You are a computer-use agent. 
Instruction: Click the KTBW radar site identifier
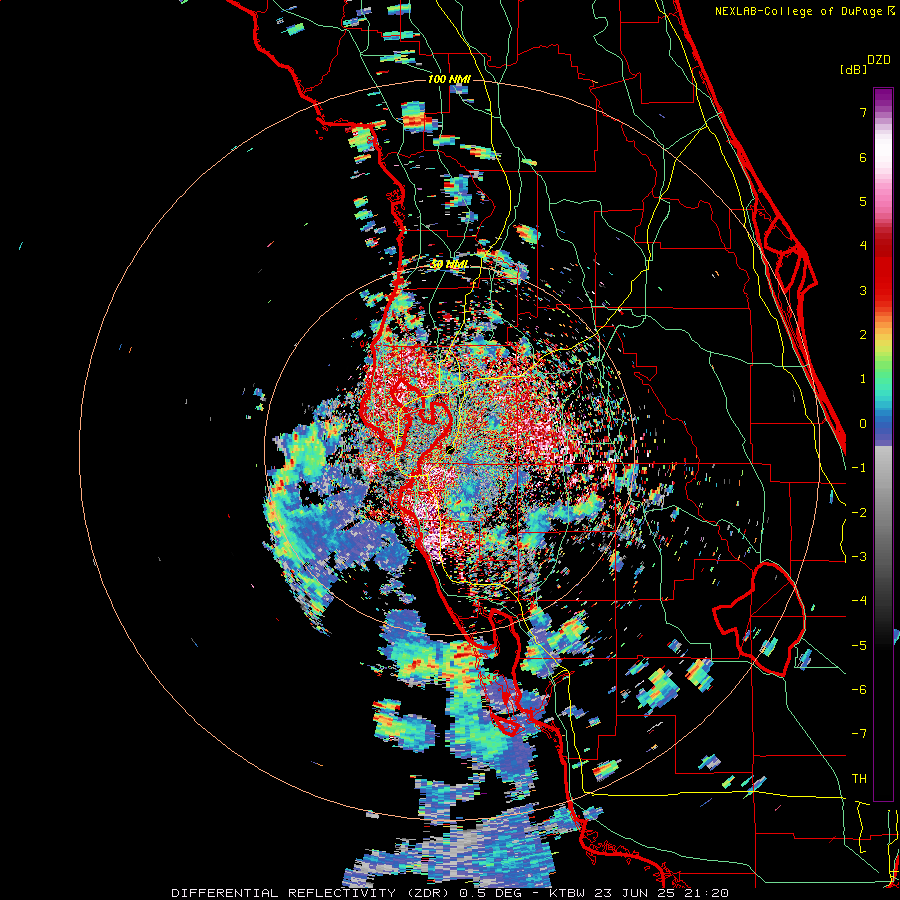click(x=569, y=893)
